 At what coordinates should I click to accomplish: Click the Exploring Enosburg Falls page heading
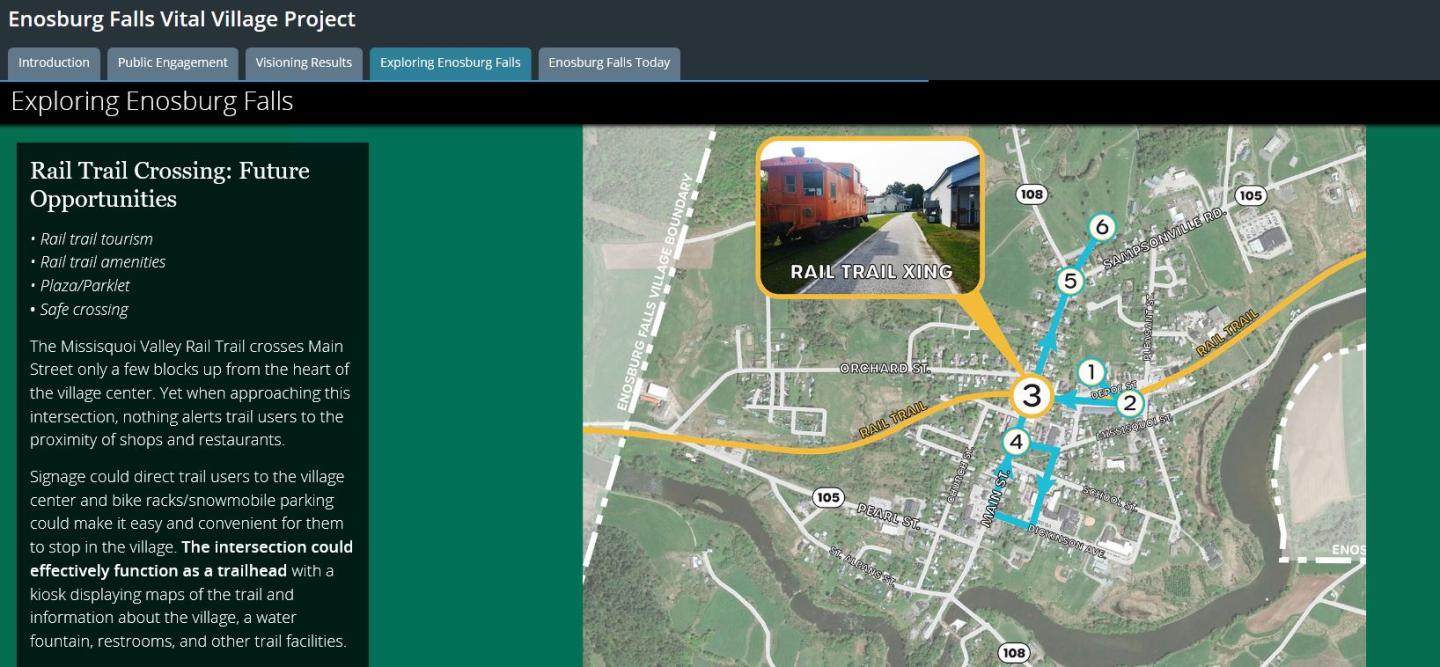tap(150, 101)
